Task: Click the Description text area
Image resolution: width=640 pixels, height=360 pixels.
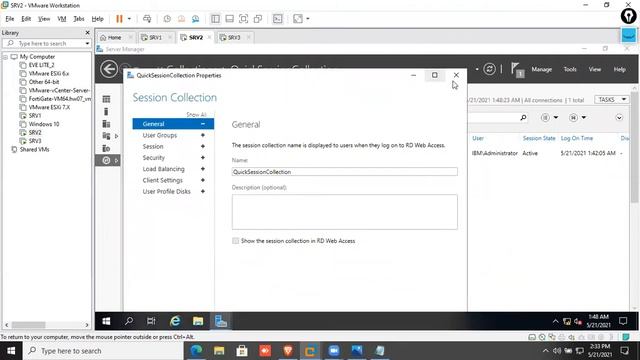Action: pos(344,212)
